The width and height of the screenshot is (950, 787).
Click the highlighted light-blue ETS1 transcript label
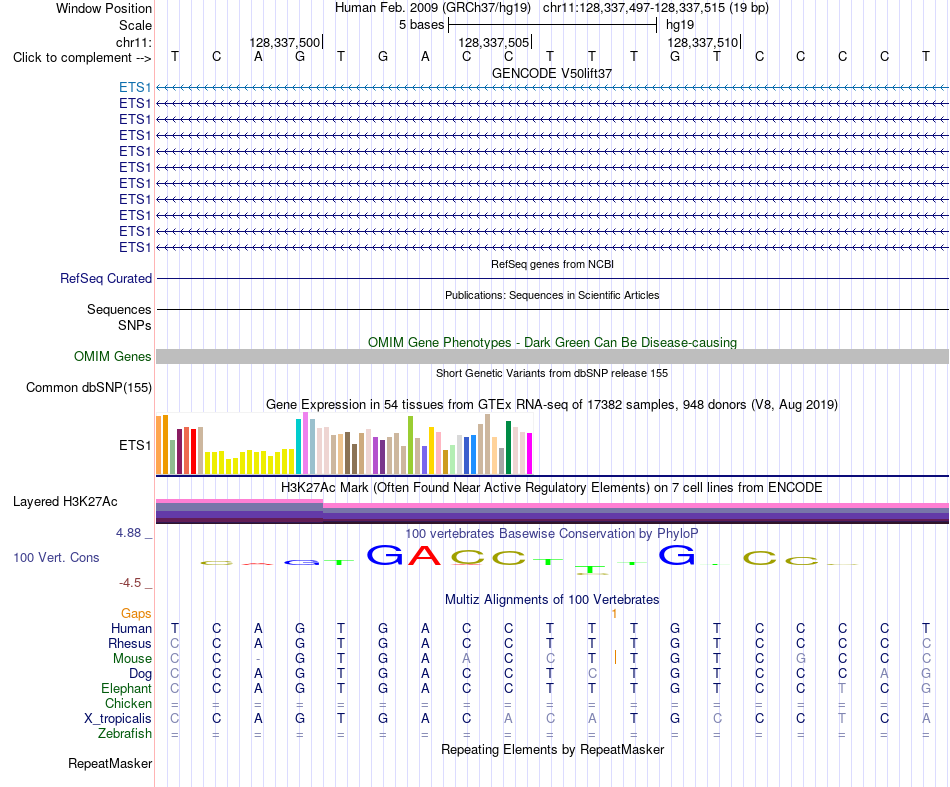tap(135, 87)
